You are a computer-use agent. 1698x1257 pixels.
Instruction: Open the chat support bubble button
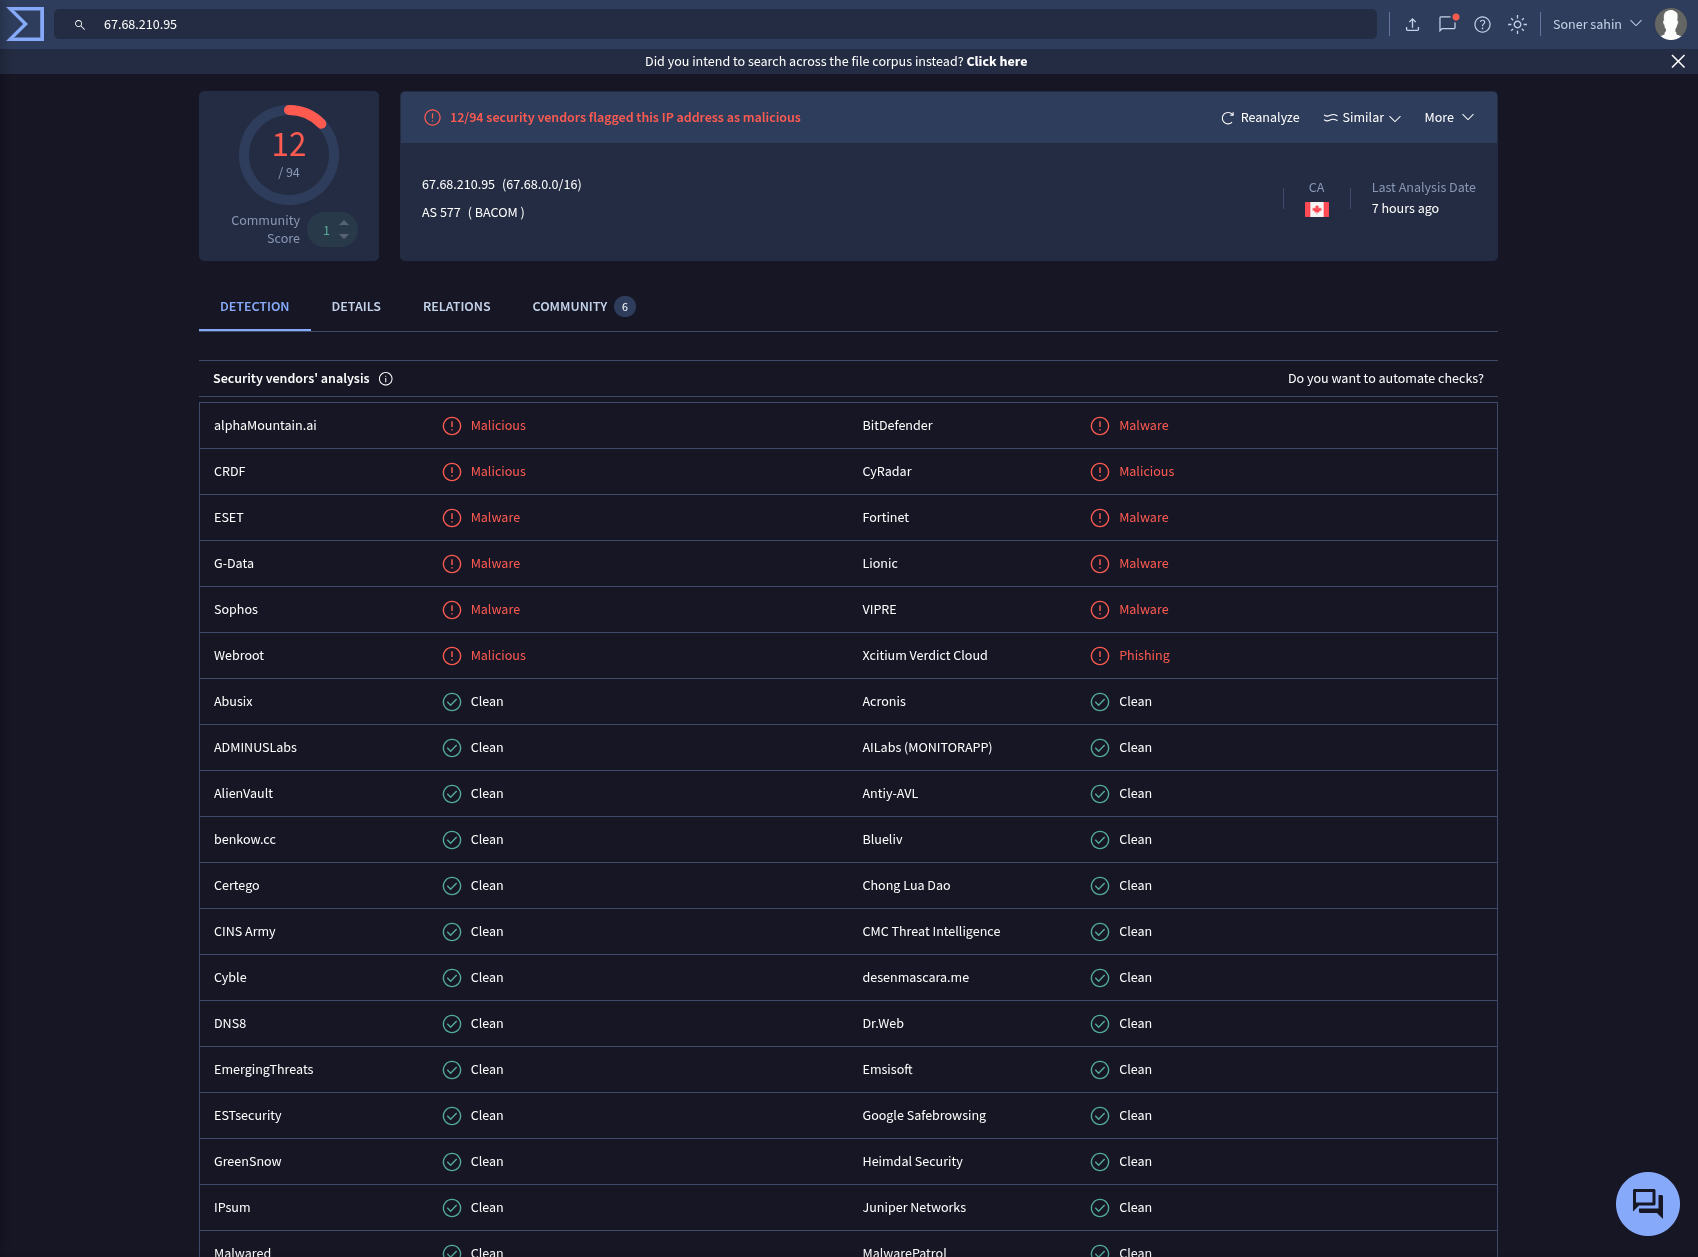pos(1647,1203)
